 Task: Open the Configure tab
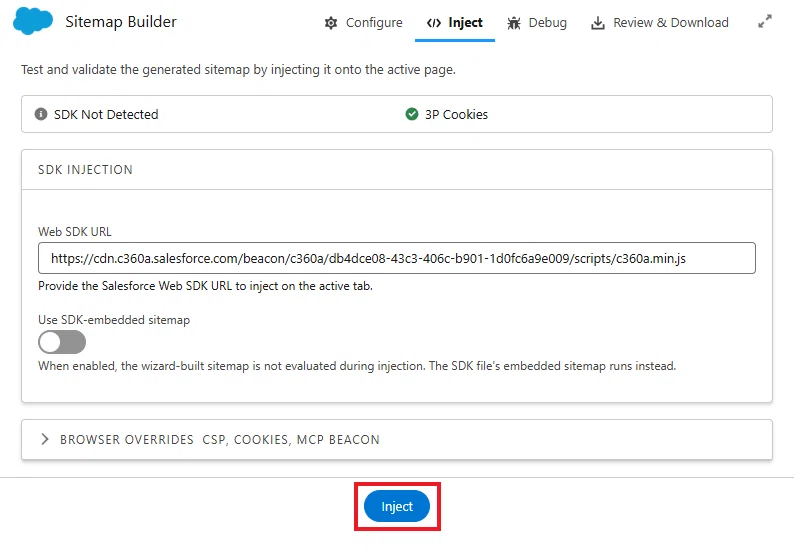coord(364,23)
